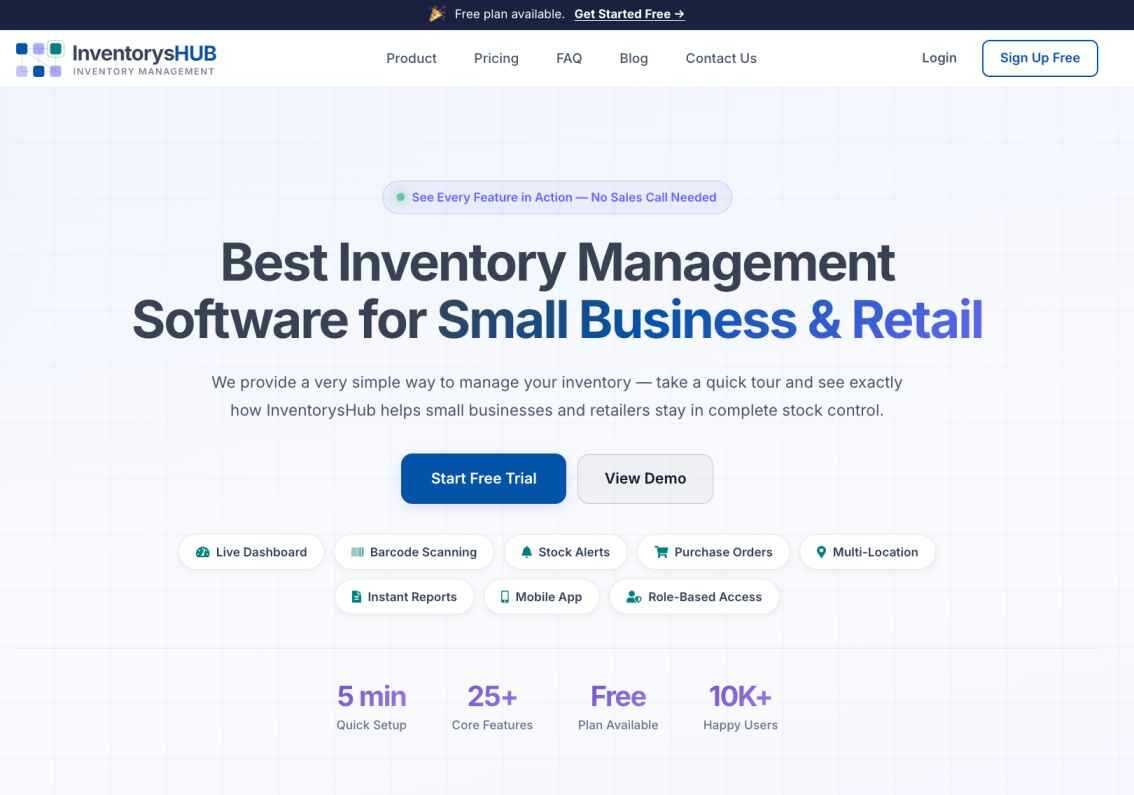The image size is (1134, 795).
Task: Click the InventorysHUB squares logo icon
Action: [x=39, y=59]
